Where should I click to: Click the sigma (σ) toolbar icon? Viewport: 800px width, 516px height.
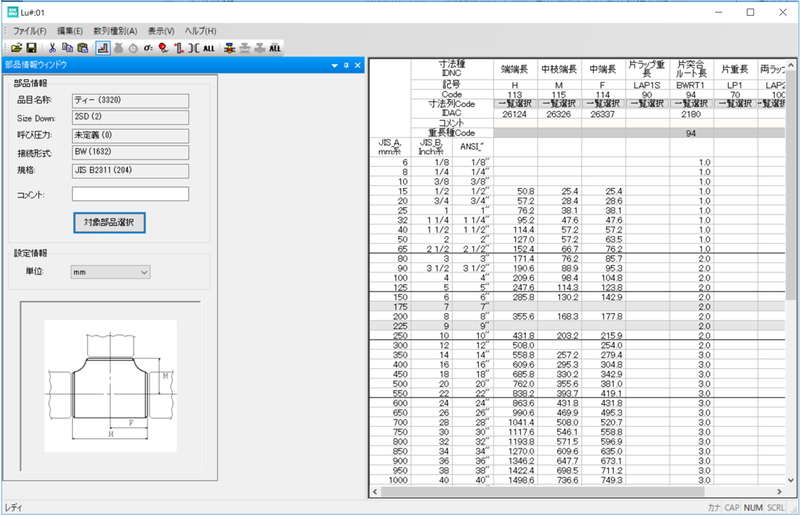pos(148,47)
